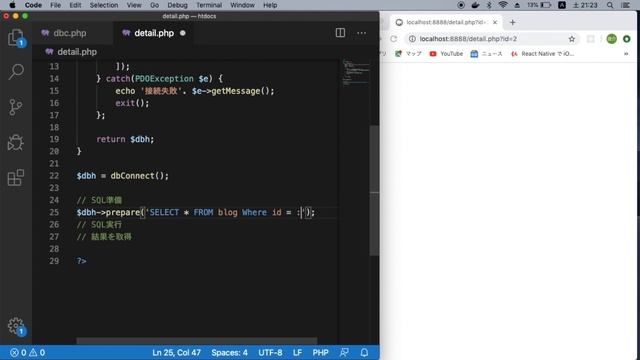Open the View menu
640x360 pixels.
[134, 5]
